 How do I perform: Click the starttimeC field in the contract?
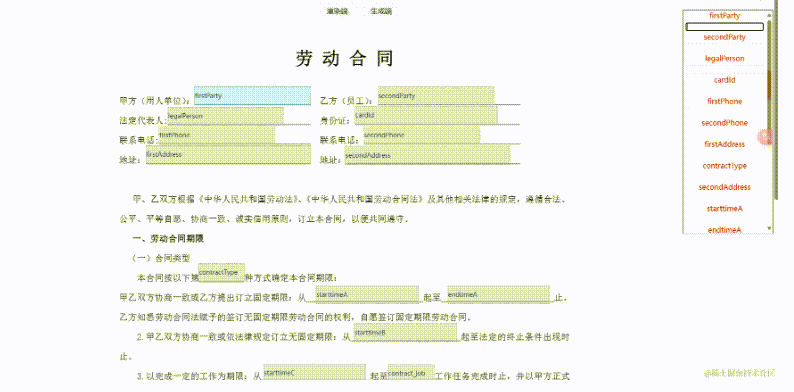point(314,372)
